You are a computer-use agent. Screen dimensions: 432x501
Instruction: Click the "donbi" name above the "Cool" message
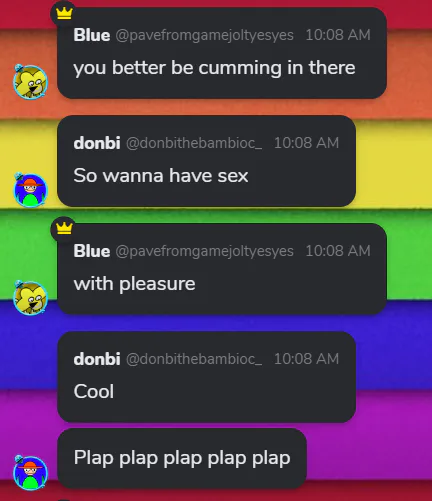pyautogui.click(x=97, y=359)
